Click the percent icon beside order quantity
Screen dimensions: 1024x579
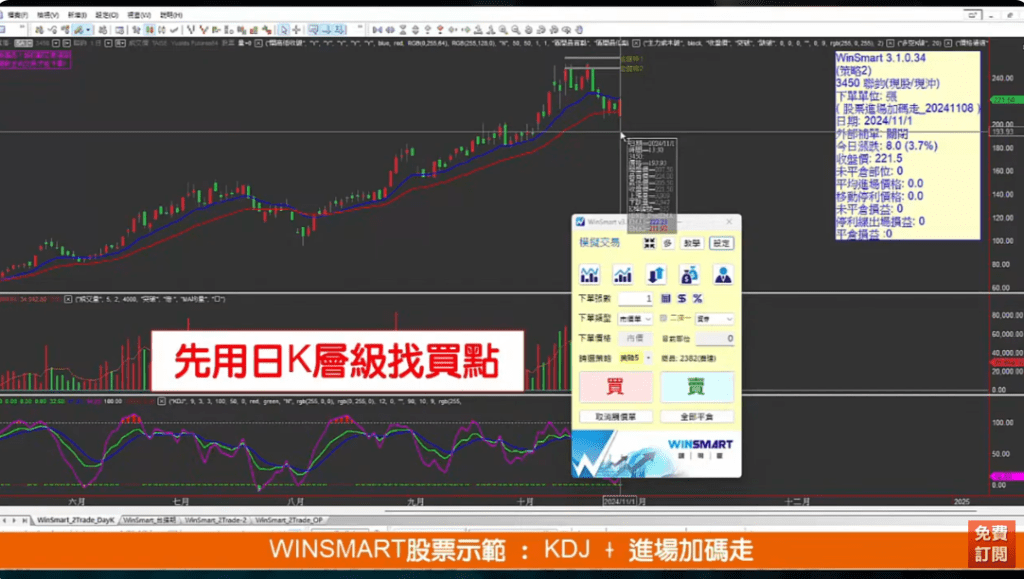tap(697, 298)
